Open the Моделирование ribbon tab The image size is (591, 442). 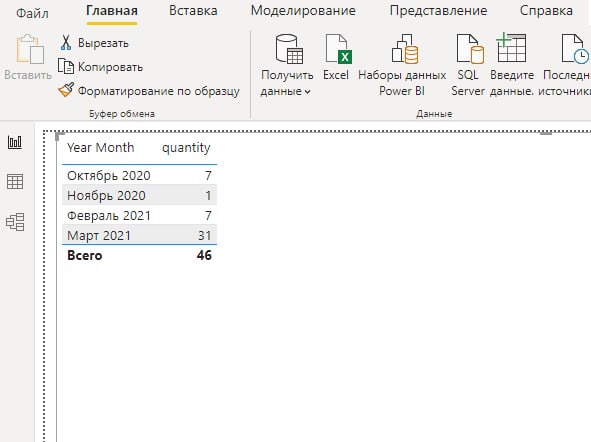[303, 11]
